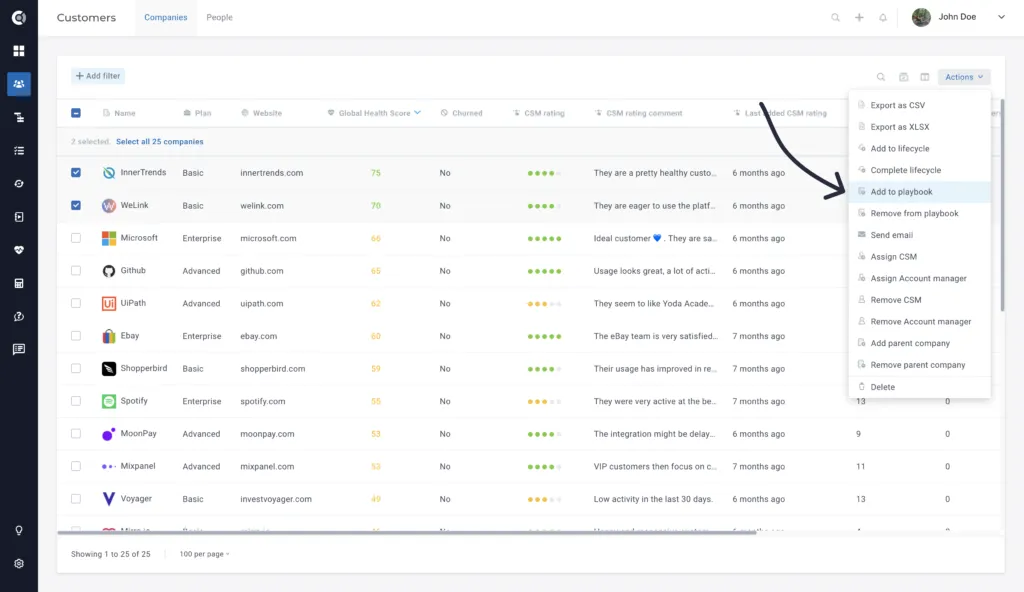Uncheck the InnerTrends row checkbox
1024x592 pixels.
[x=76, y=173]
